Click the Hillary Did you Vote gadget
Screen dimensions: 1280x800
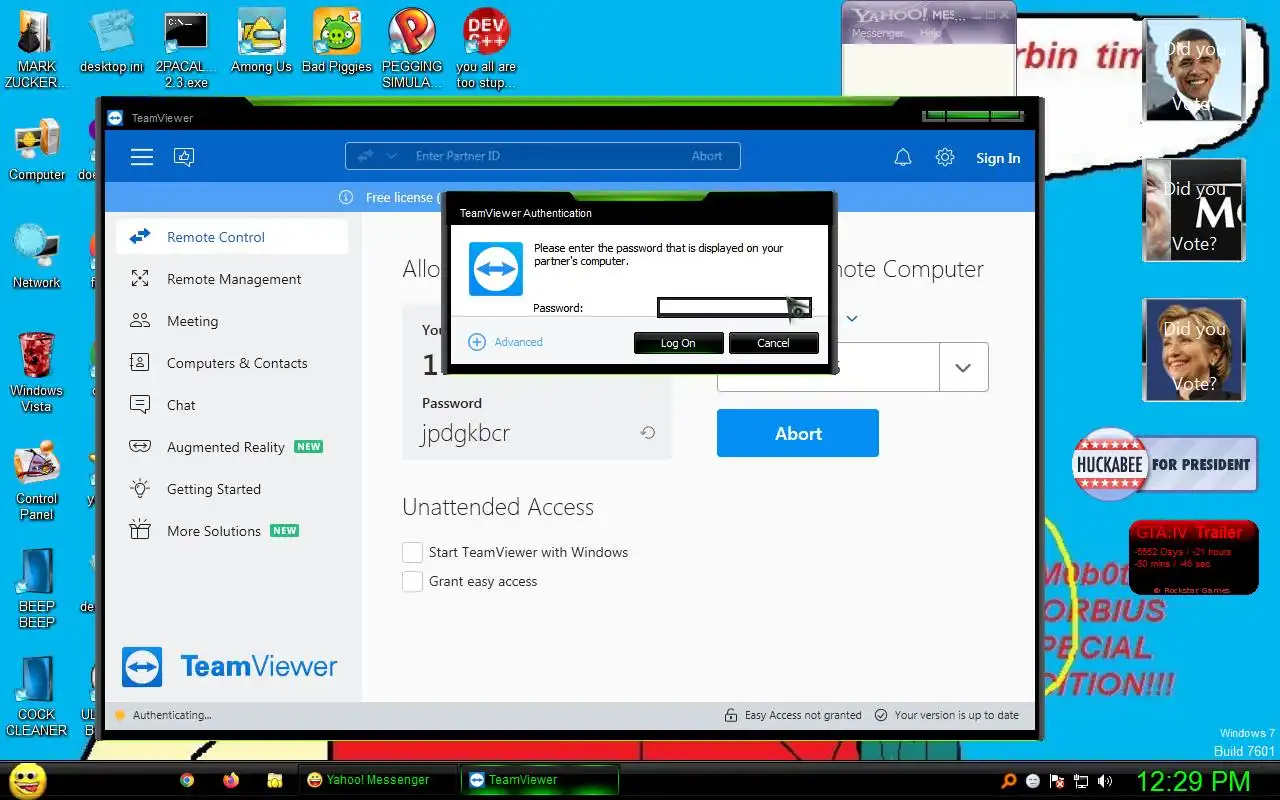pos(1193,350)
